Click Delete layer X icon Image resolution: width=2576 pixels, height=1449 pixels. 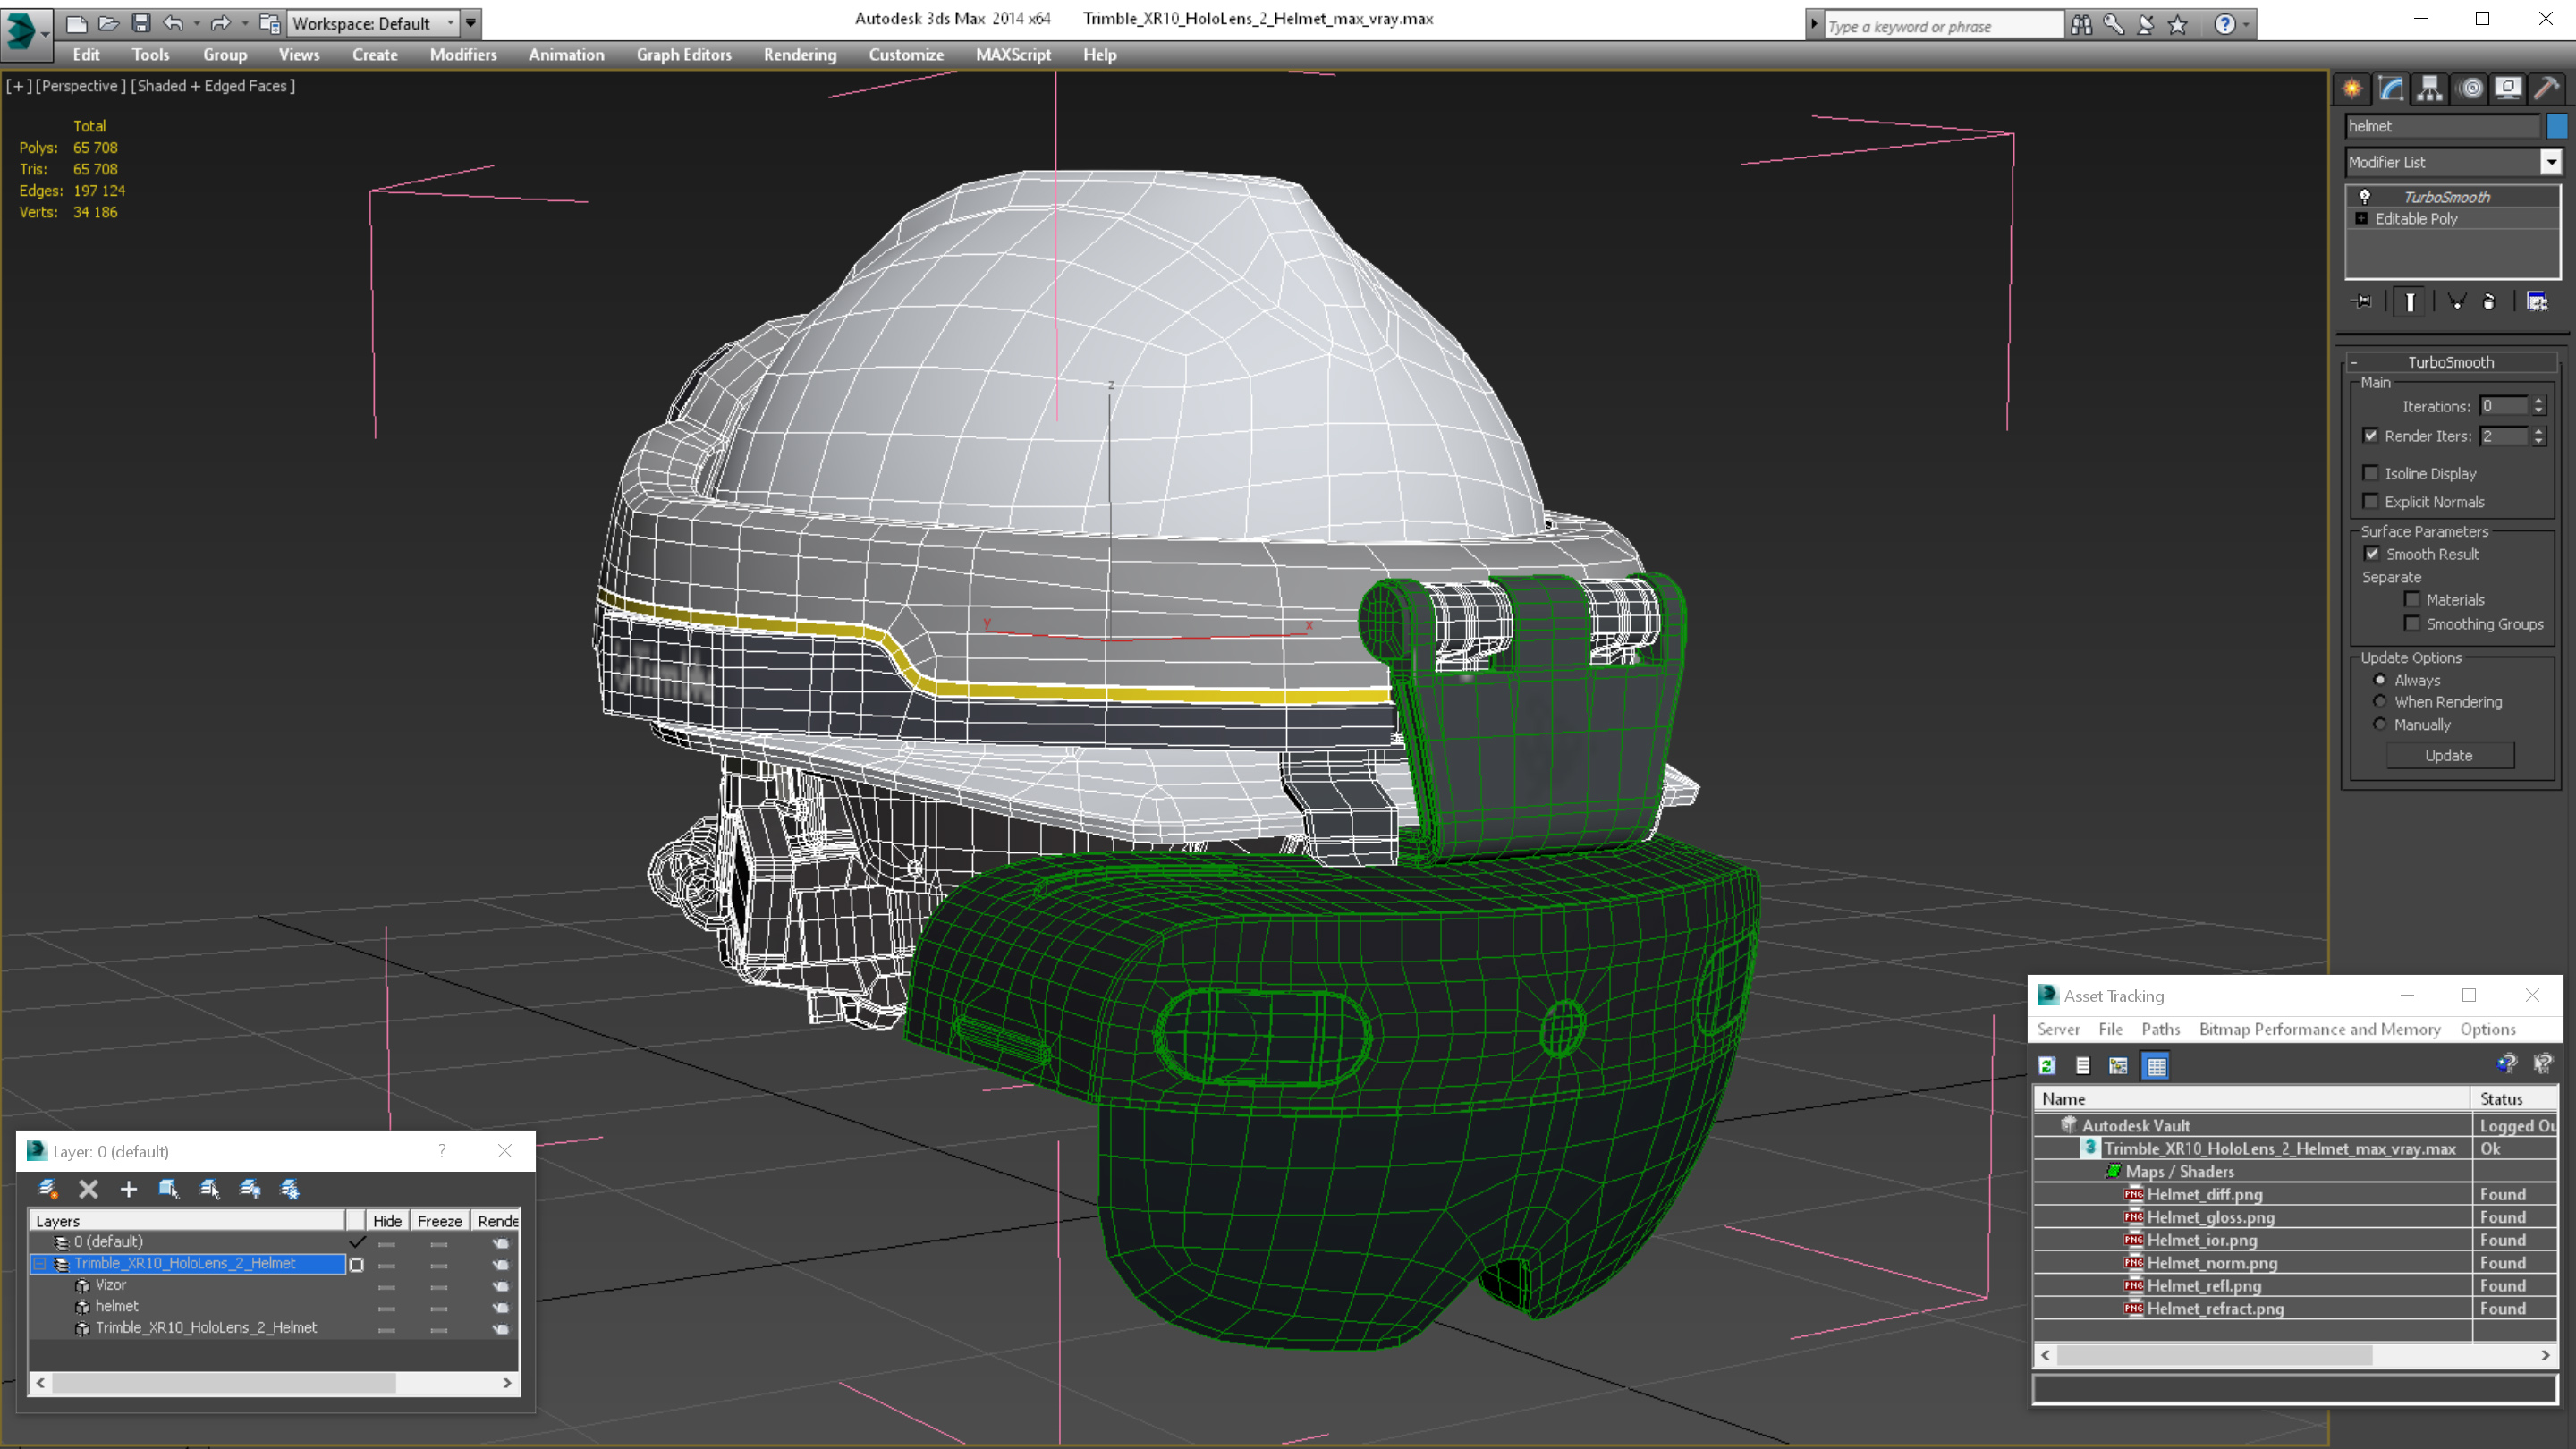pos(88,1189)
